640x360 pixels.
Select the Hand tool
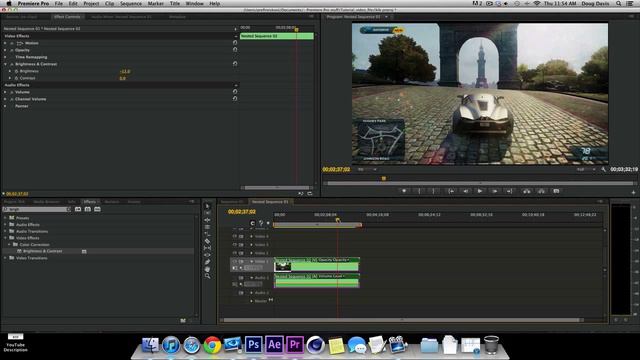pyautogui.click(x=207, y=269)
